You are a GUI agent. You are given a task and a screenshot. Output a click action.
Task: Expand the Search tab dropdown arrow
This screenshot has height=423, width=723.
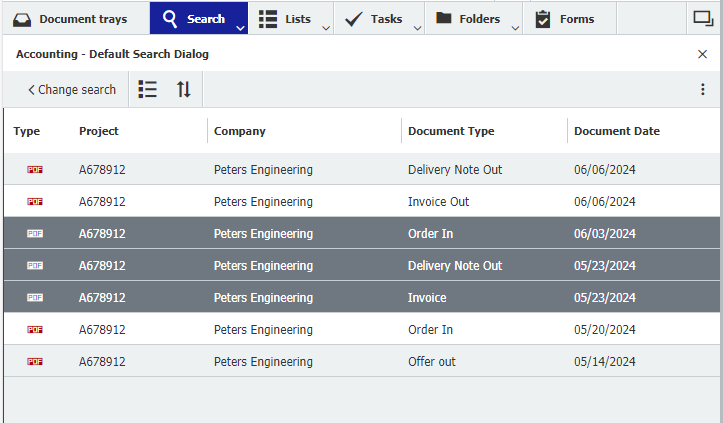click(x=240, y=27)
